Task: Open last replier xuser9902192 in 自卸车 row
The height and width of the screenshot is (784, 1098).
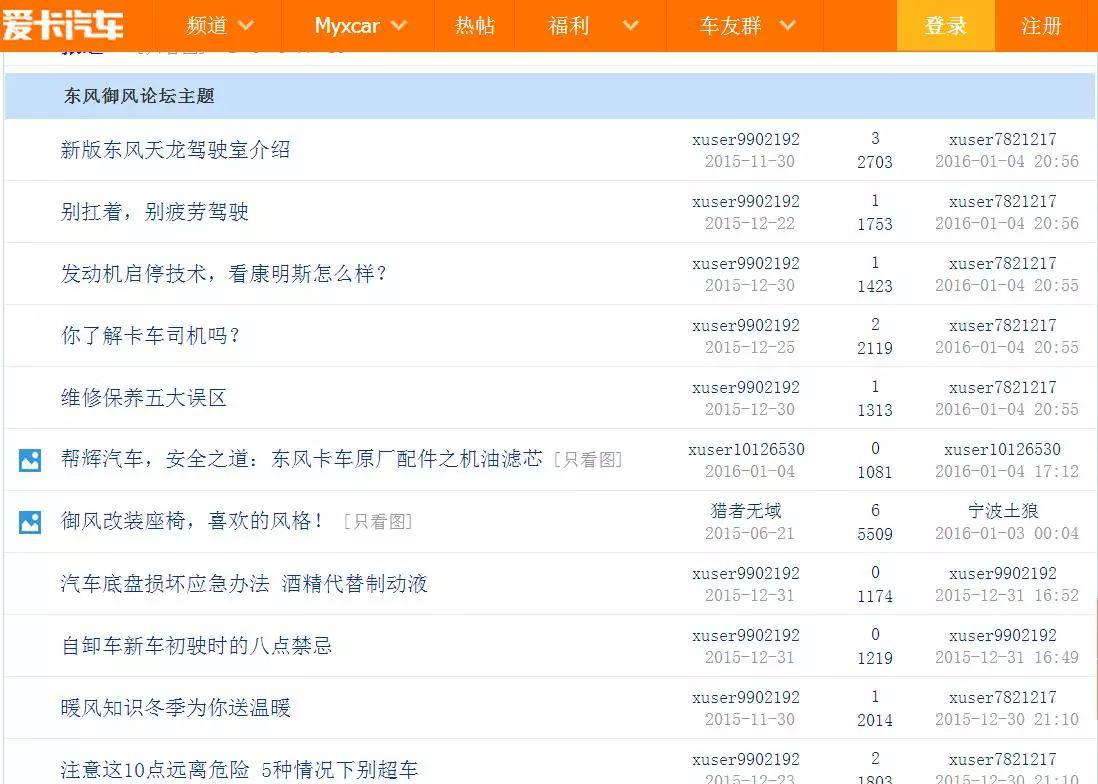Action: coord(1003,636)
